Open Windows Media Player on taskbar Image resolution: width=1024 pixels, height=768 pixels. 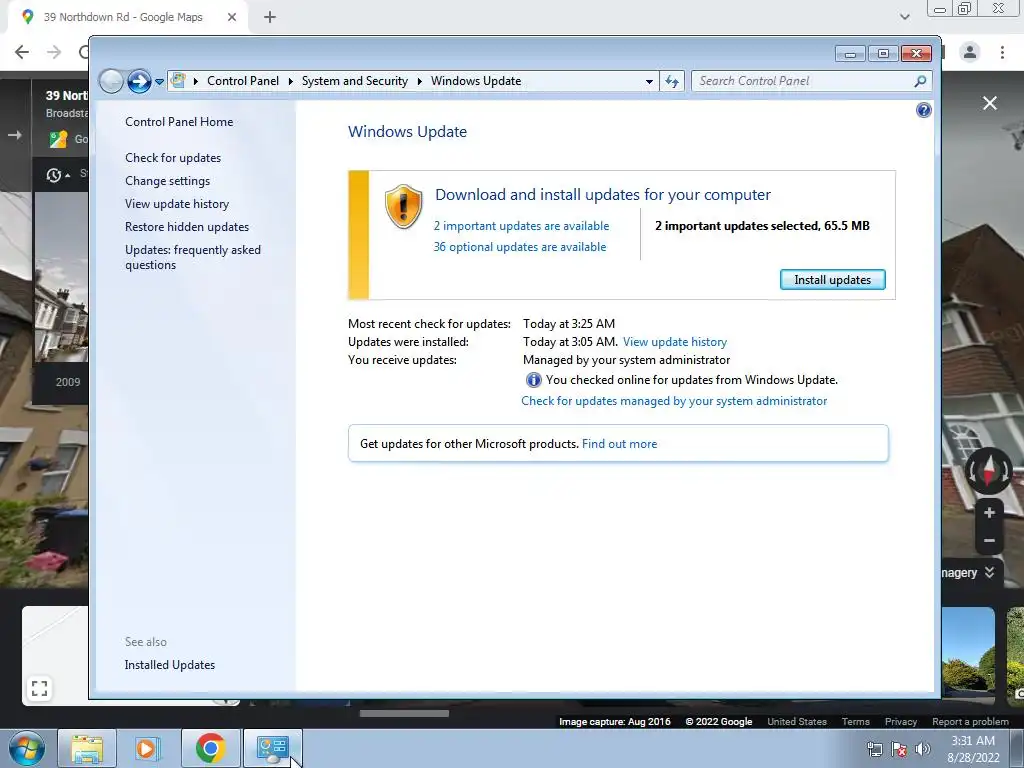coord(147,748)
